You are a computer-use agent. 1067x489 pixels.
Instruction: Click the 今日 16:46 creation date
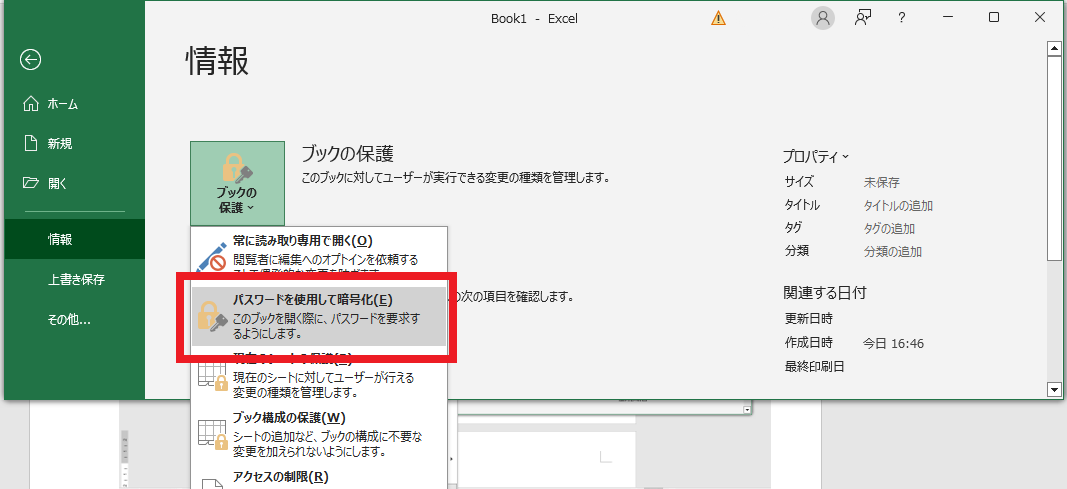pos(893,343)
